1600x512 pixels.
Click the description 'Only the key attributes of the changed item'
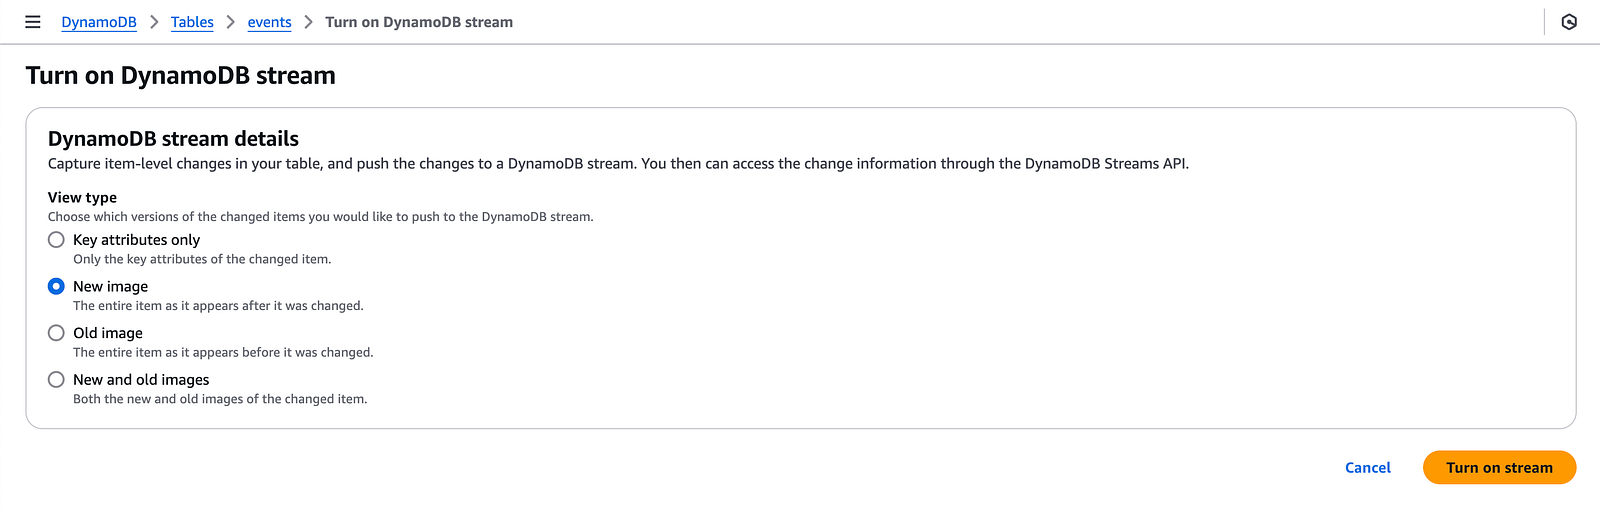pos(201,259)
